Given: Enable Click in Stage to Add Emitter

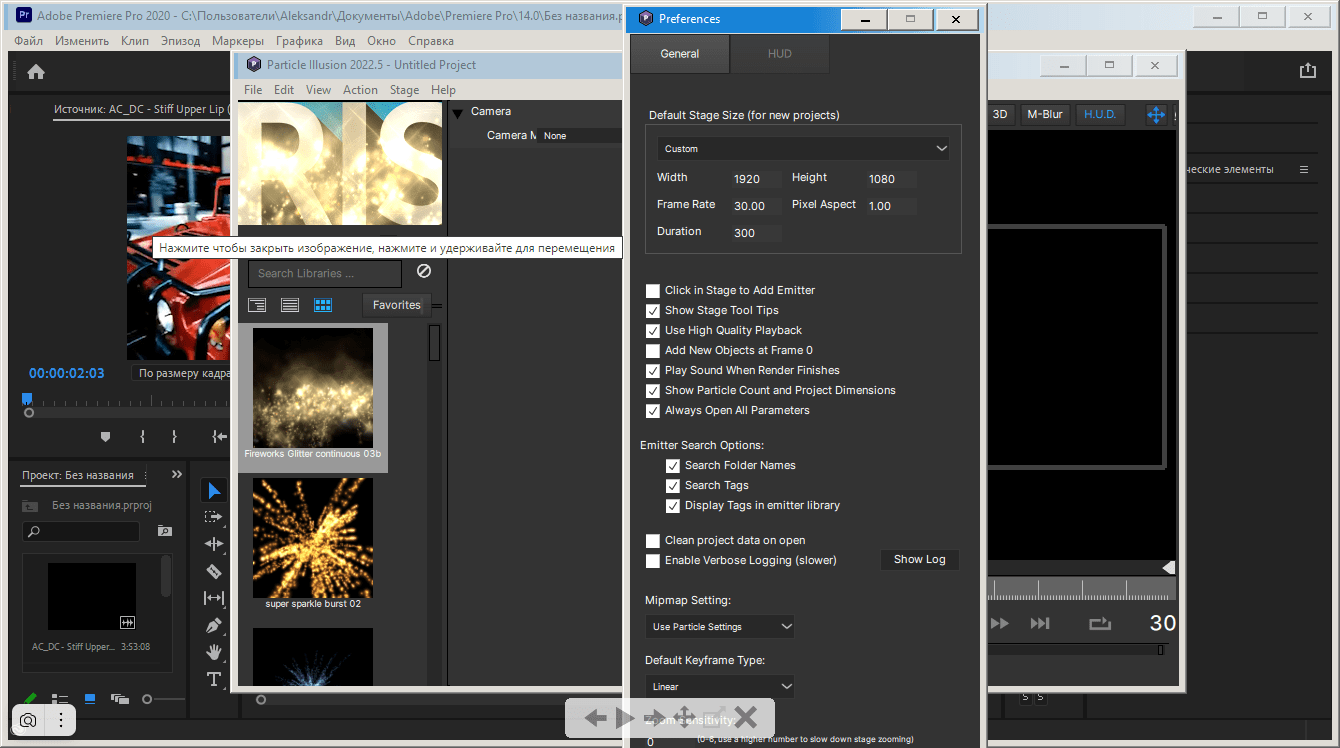Looking at the screenshot, I should [653, 291].
